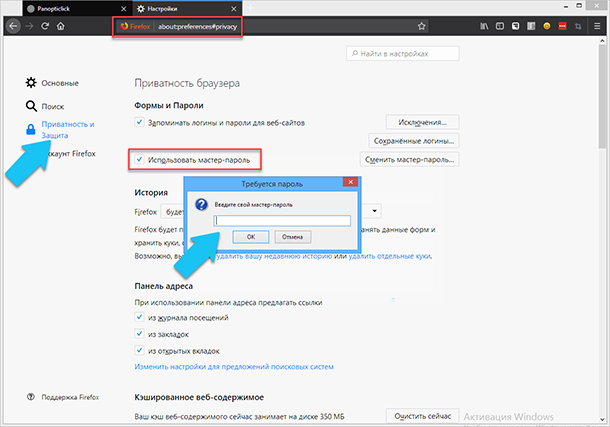Show sidebars toolbar icon

point(500,26)
